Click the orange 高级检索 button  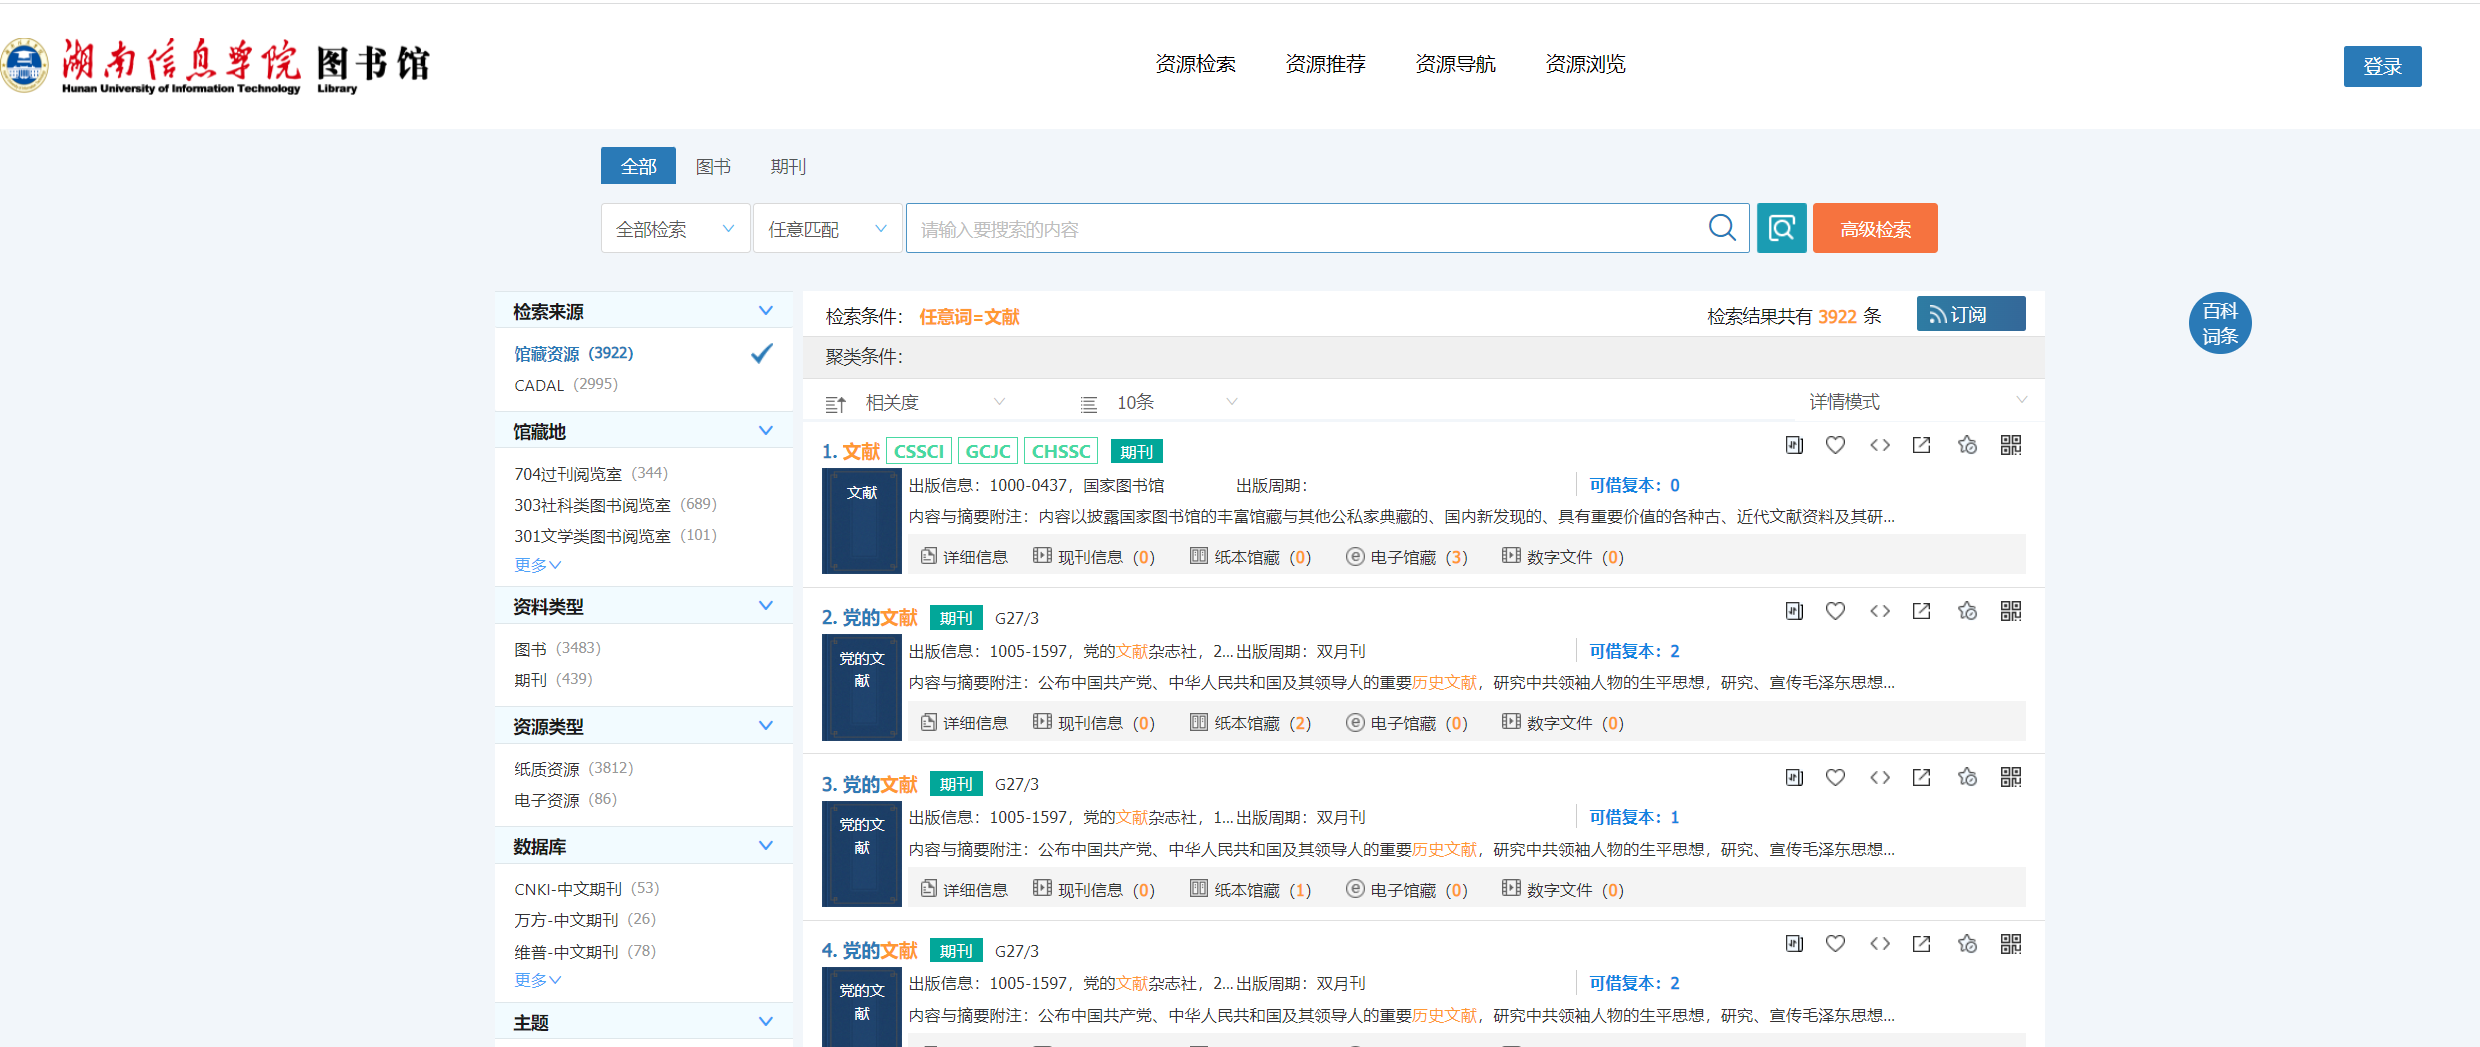click(1874, 228)
